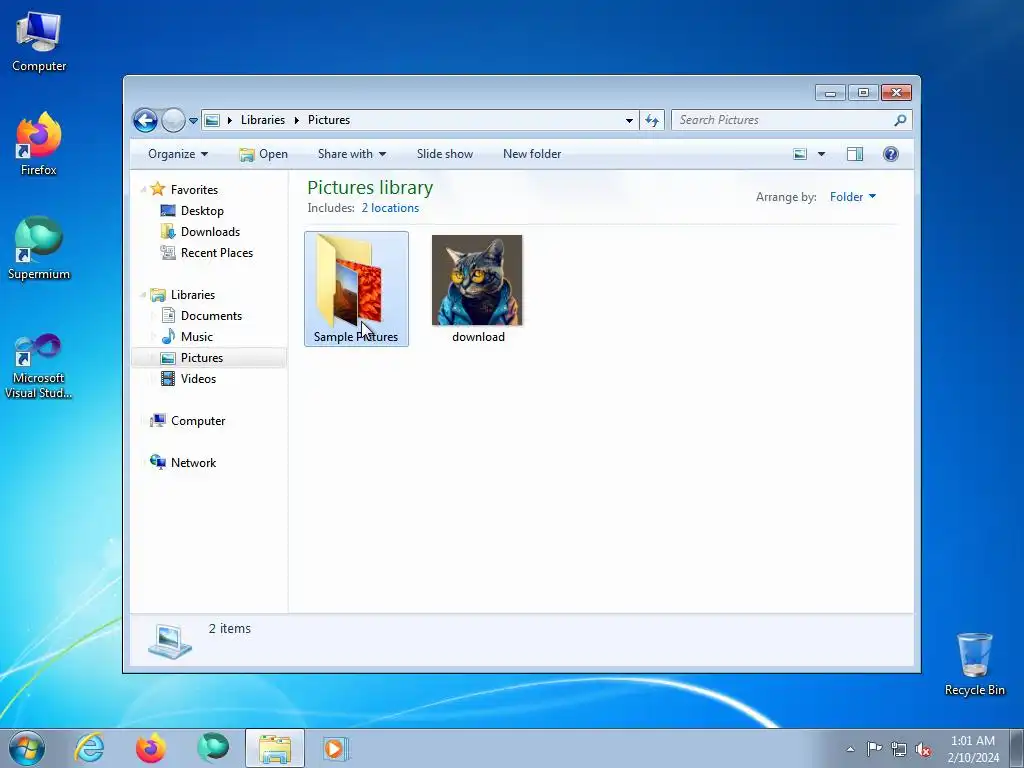This screenshot has width=1024, height=768.
Task: Launch Firefox from the taskbar
Action: pos(150,748)
